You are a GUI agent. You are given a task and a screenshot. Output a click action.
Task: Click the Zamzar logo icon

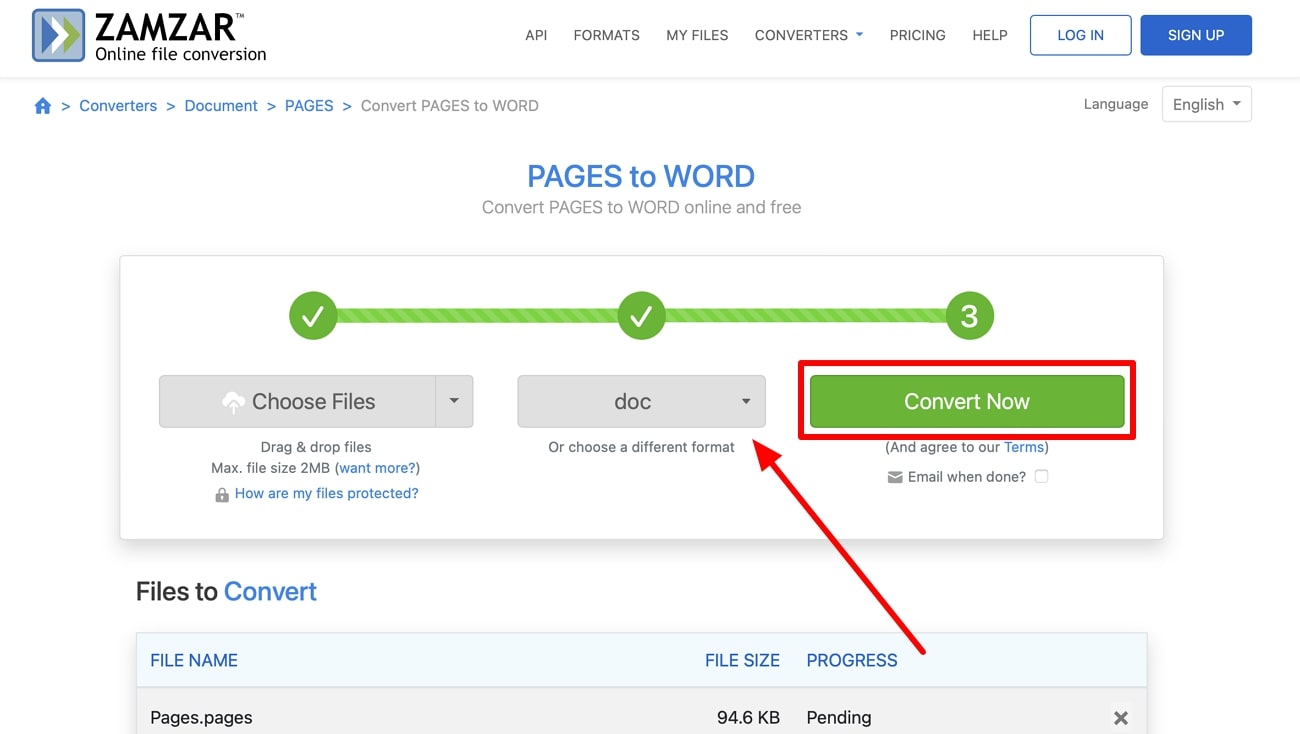point(59,36)
